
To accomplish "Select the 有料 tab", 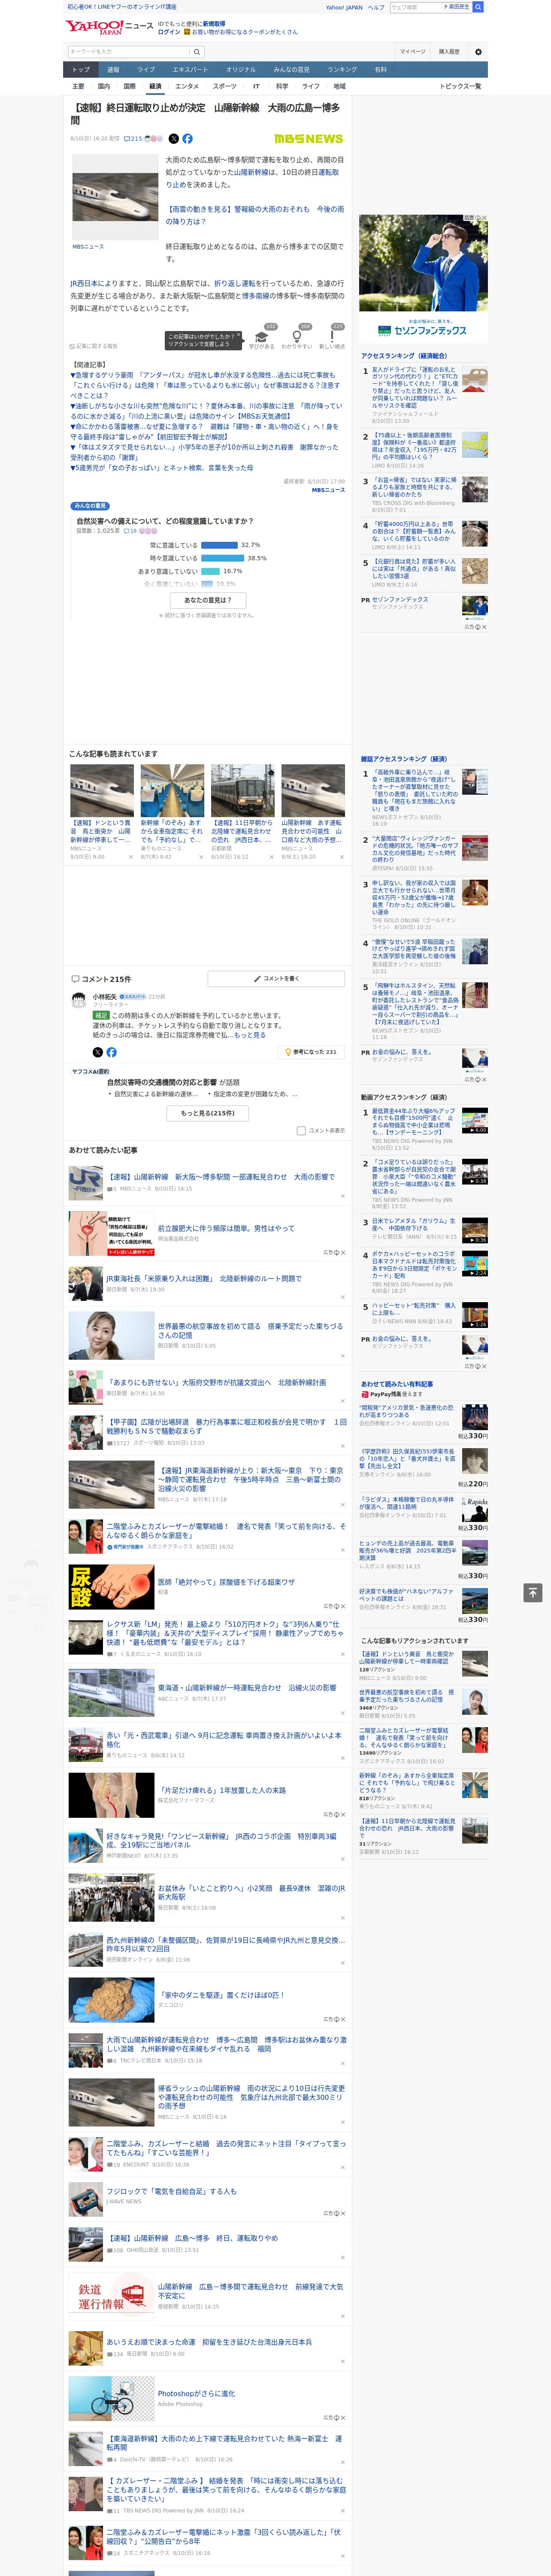I will (x=380, y=70).
